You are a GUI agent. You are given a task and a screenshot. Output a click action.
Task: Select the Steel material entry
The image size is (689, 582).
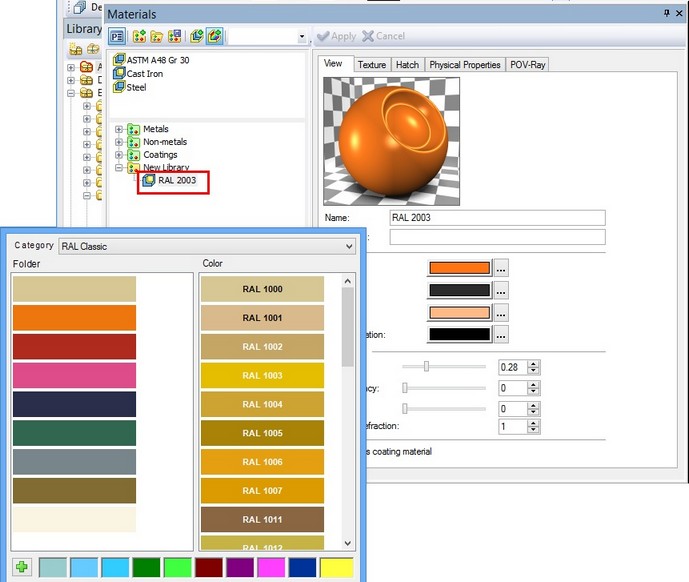(136, 87)
